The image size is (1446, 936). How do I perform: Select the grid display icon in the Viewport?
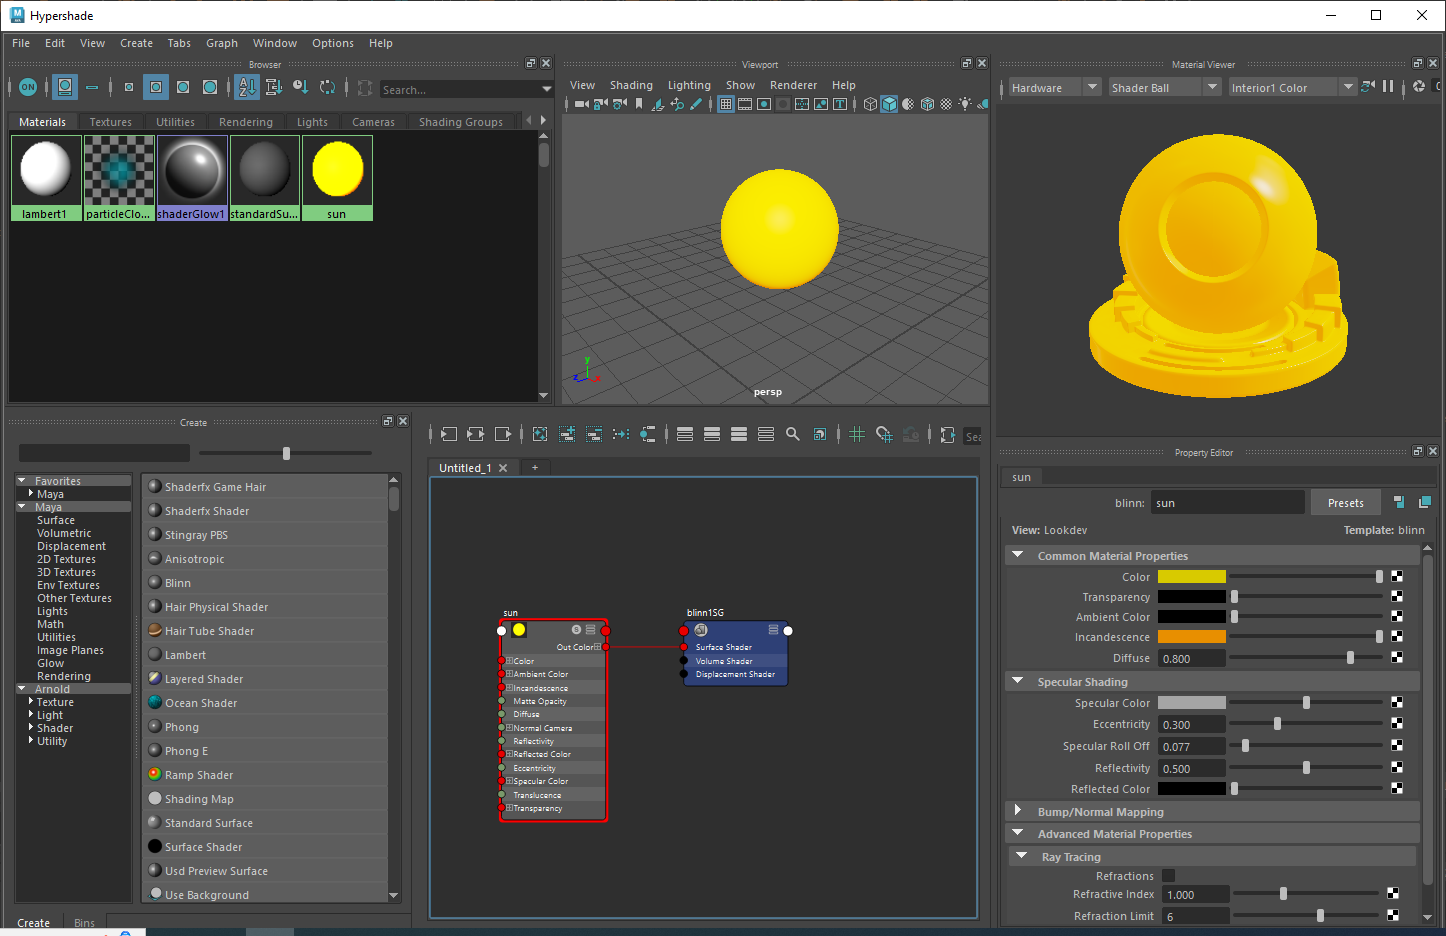tap(725, 104)
